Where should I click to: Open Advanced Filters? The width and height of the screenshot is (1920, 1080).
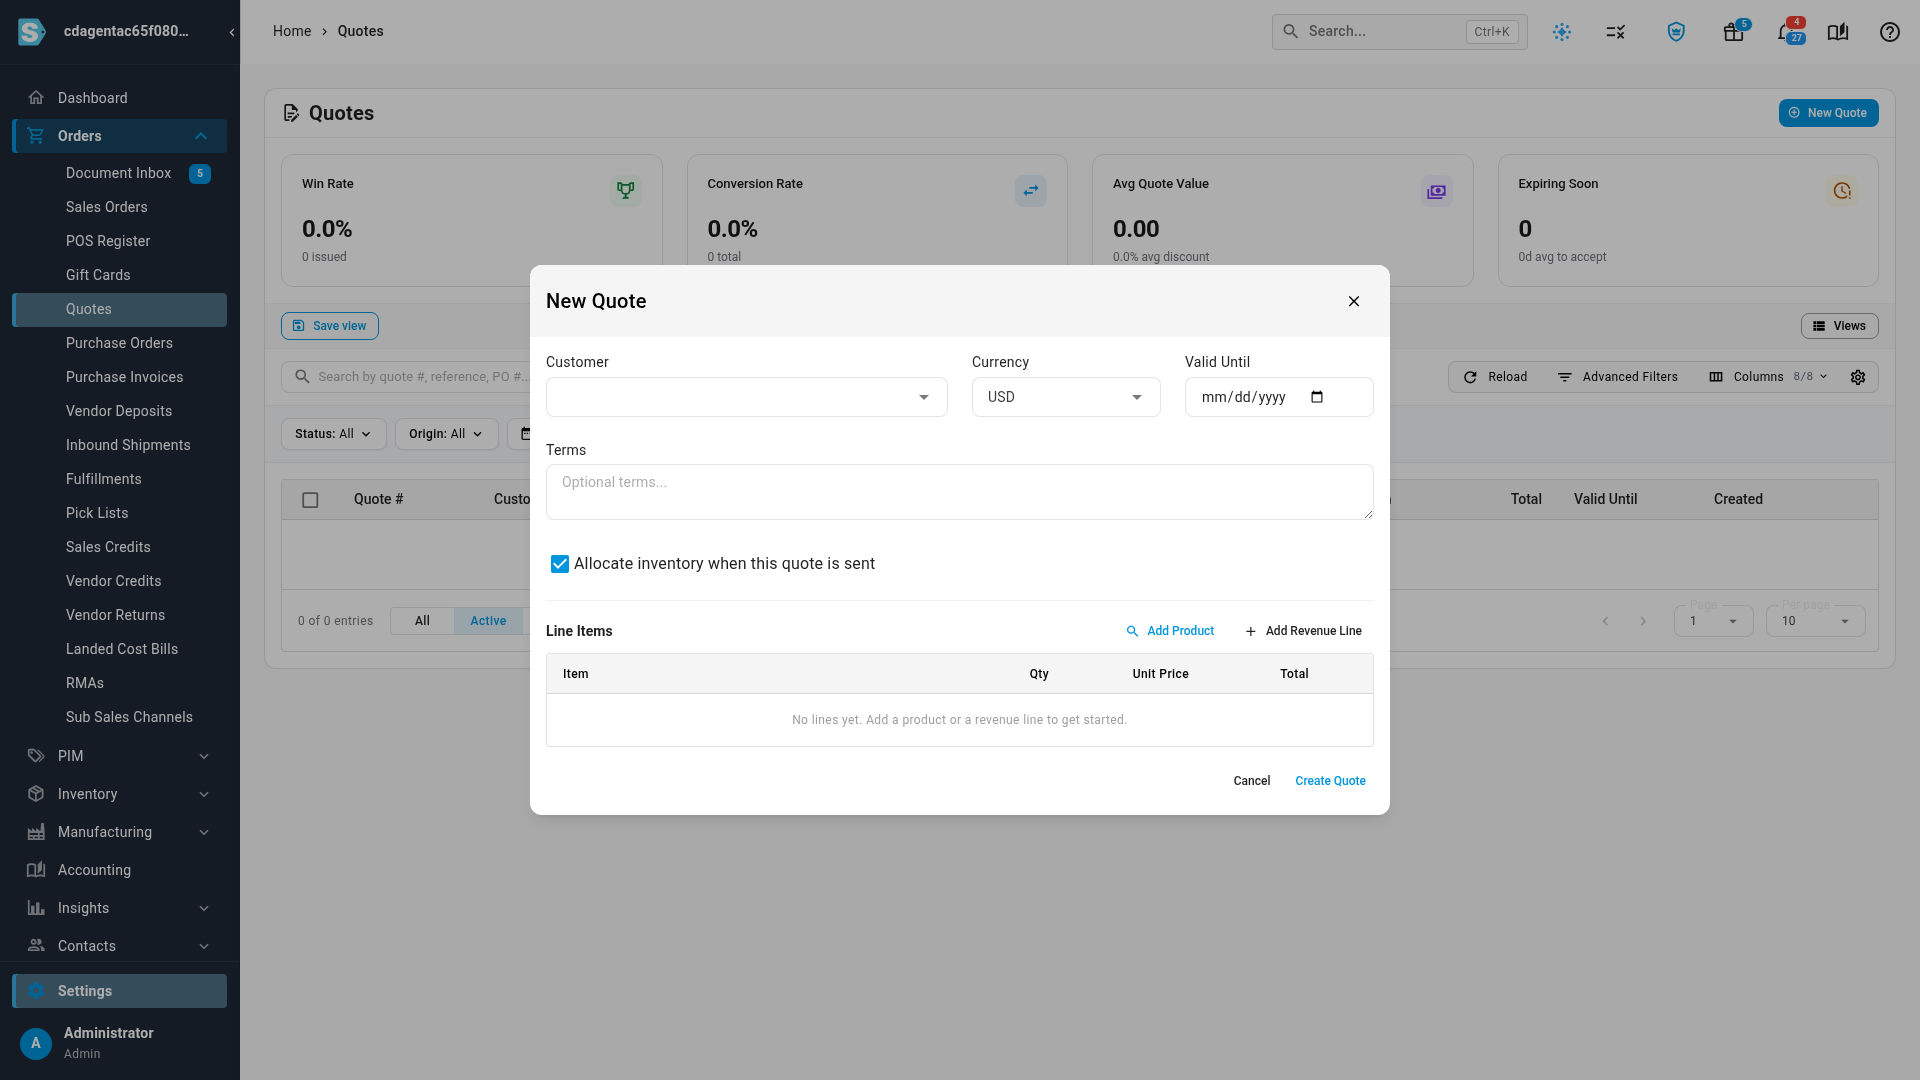(x=1617, y=377)
